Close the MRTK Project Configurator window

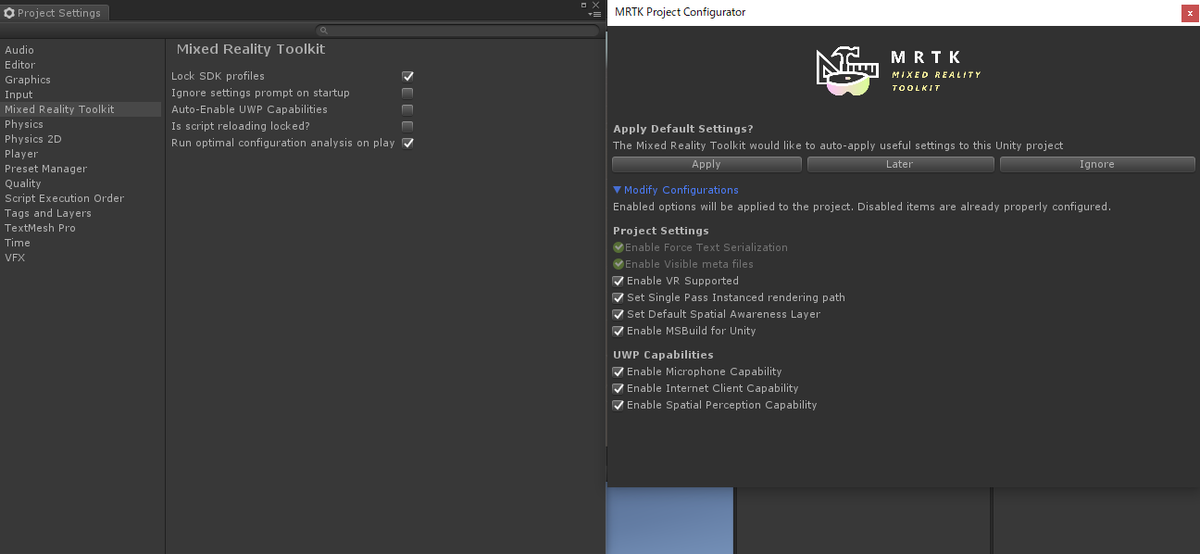coord(1190,12)
